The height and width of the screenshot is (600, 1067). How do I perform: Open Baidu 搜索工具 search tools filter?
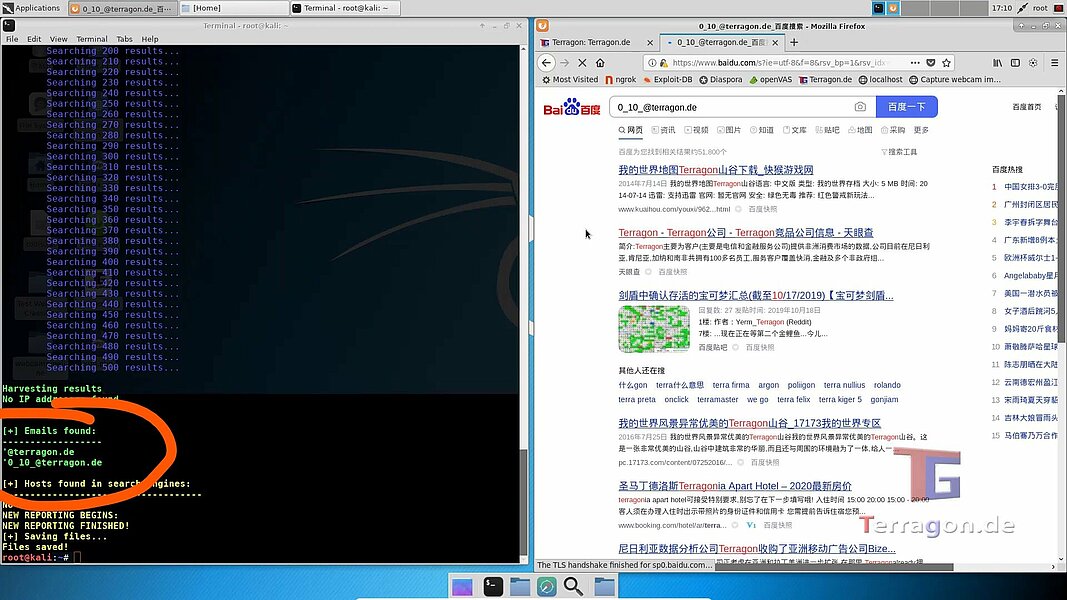pos(899,152)
